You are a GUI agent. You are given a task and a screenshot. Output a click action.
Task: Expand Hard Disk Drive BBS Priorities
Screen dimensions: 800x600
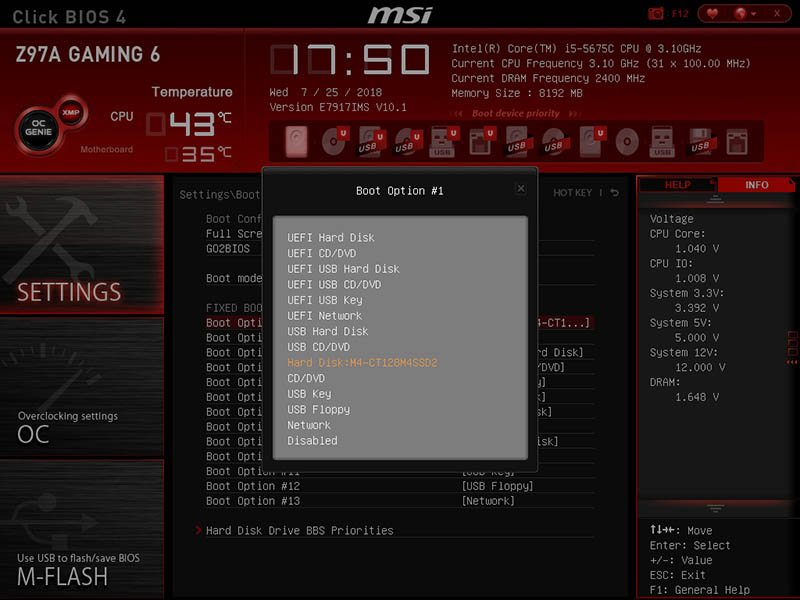pos(299,531)
